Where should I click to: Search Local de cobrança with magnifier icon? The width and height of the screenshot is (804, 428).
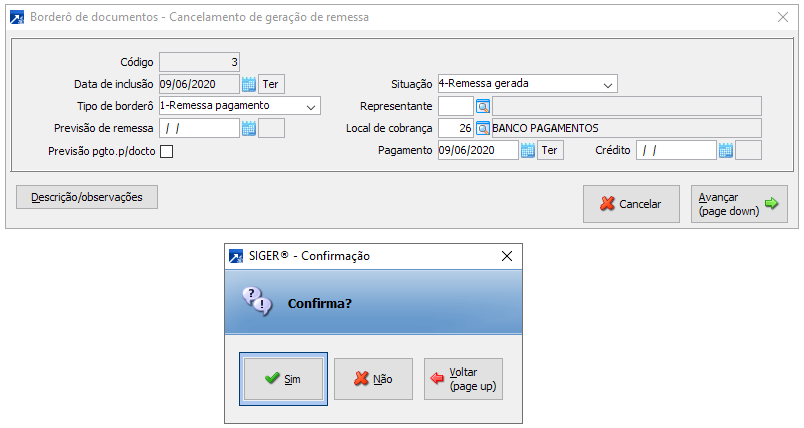483,128
